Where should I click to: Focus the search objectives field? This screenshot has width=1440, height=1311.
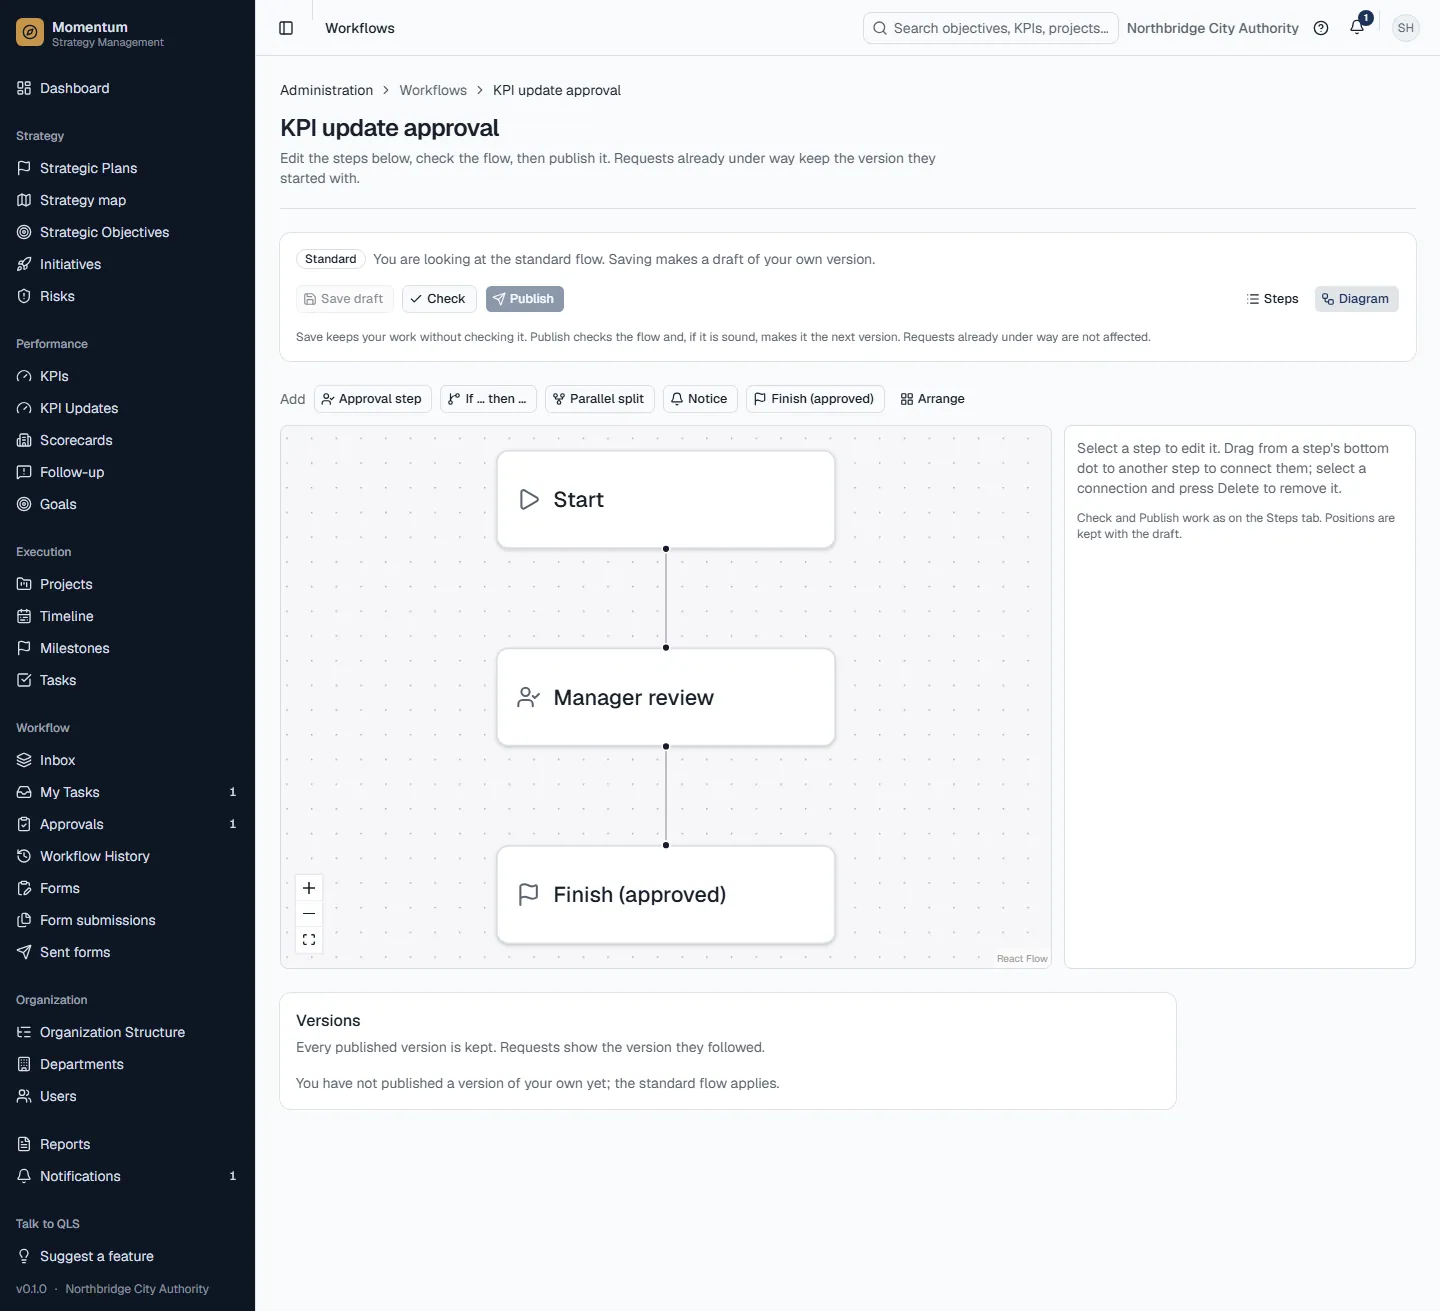(991, 28)
